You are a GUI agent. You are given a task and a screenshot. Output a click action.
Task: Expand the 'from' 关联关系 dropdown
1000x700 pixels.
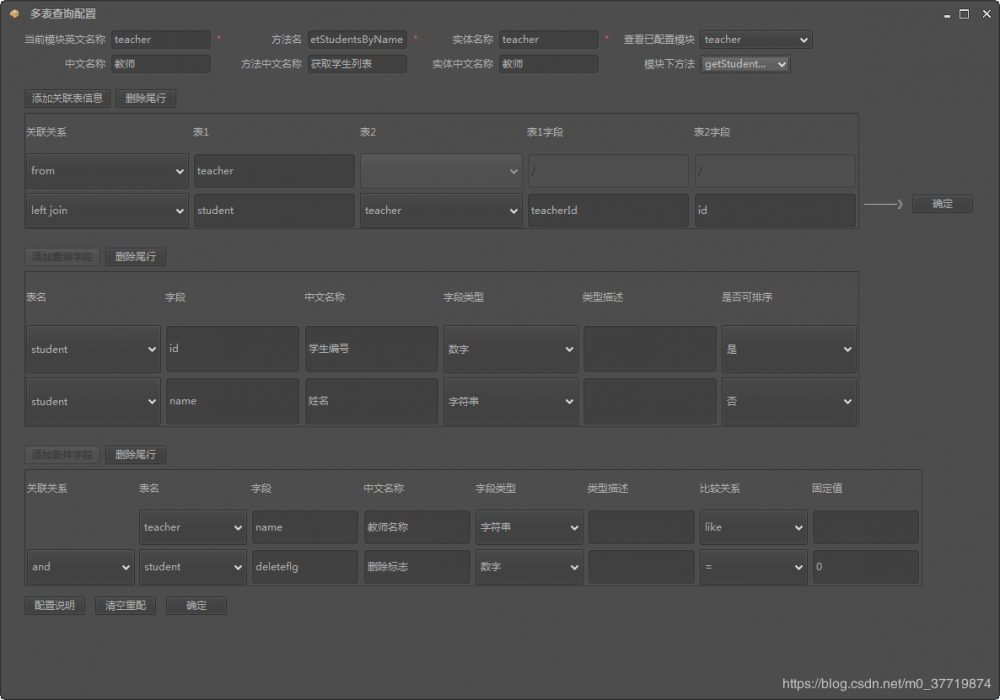pos(107,171)
